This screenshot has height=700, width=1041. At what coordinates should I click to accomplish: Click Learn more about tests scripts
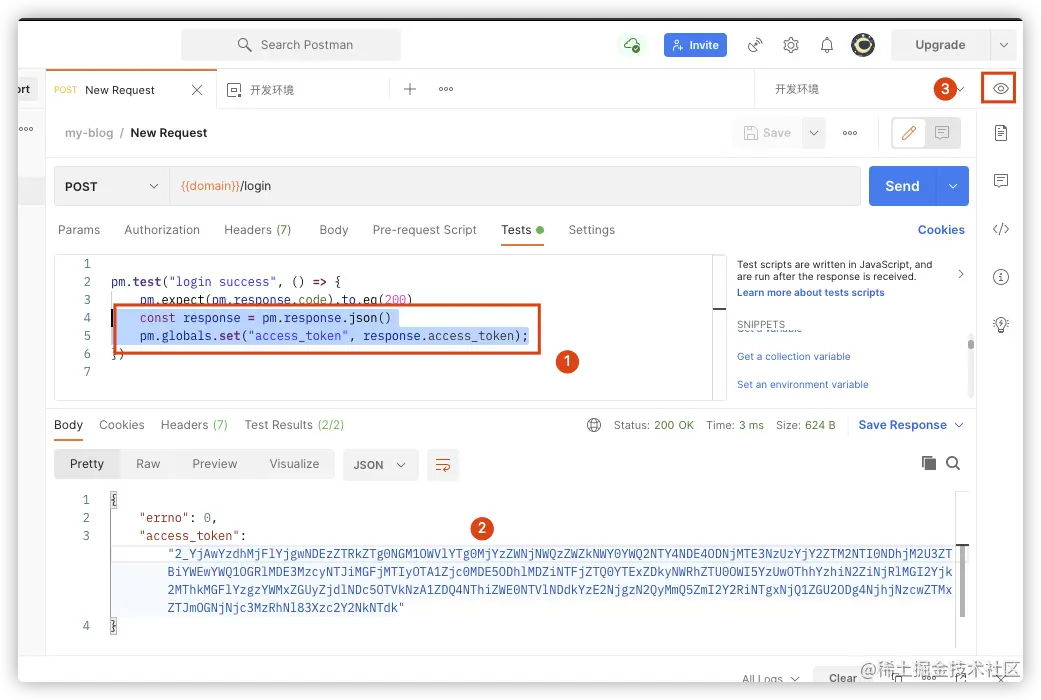coord(810,293)
